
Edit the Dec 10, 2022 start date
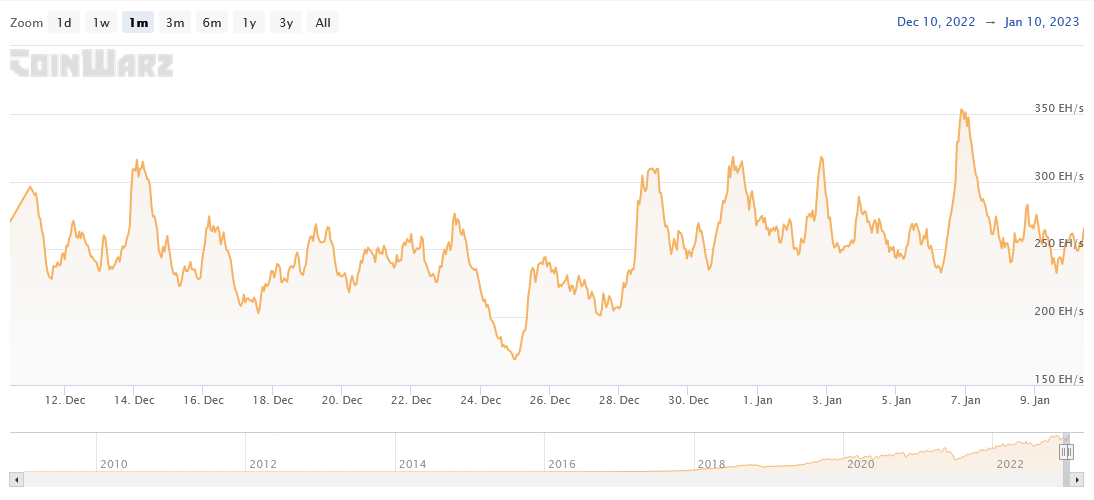pos(936,22)
